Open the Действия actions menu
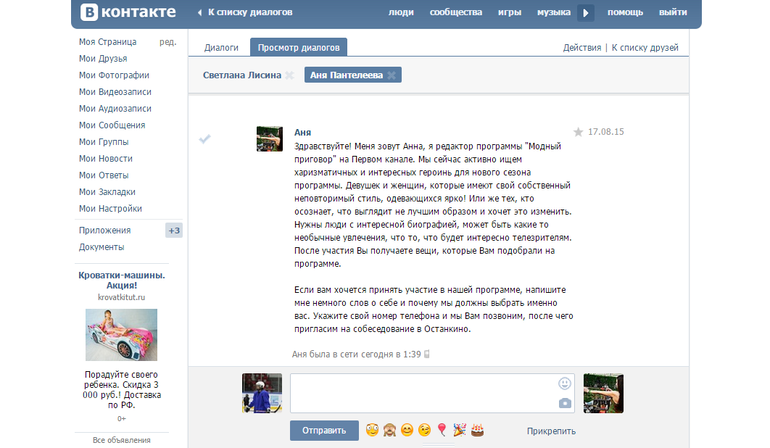 [582, 48]
